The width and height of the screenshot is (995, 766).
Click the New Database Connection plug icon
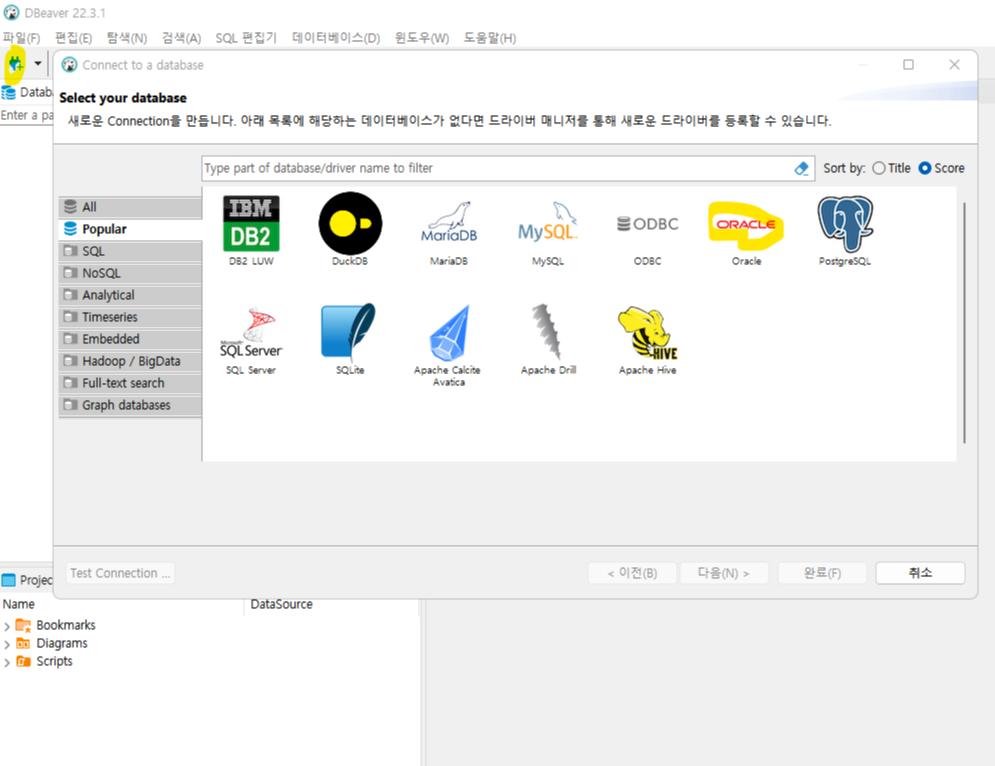(15, 63)
